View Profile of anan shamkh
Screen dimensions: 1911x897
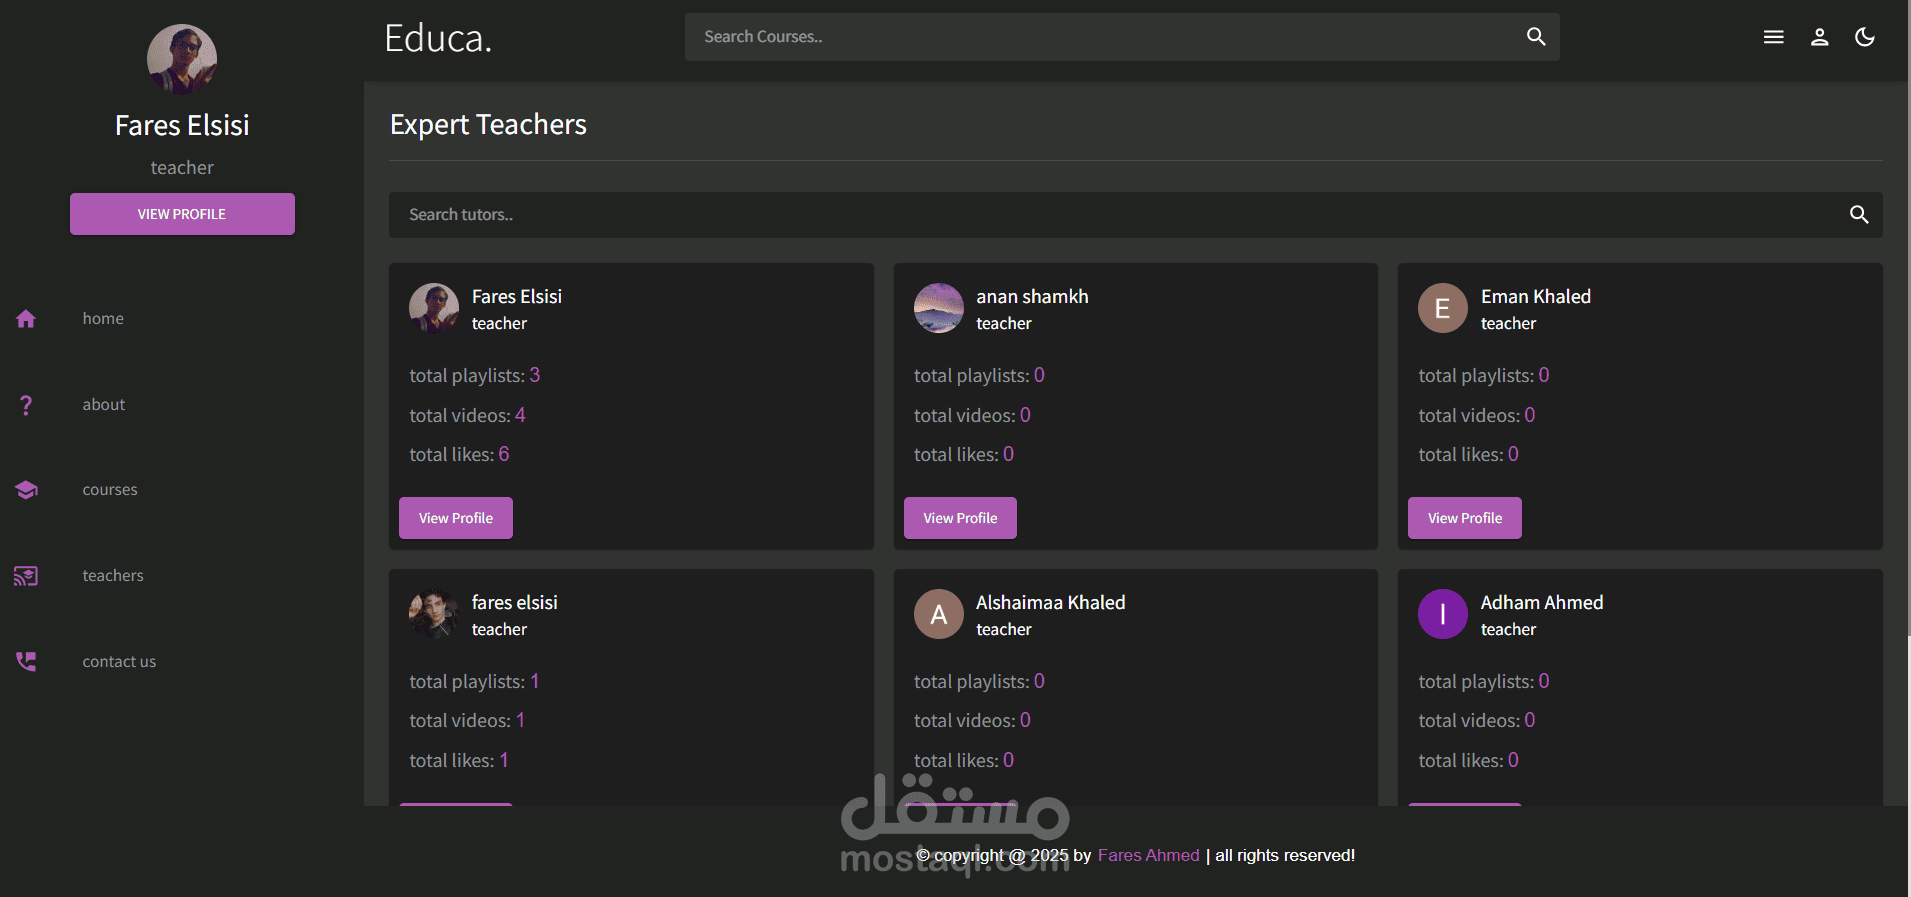click(x=960, y=518)
